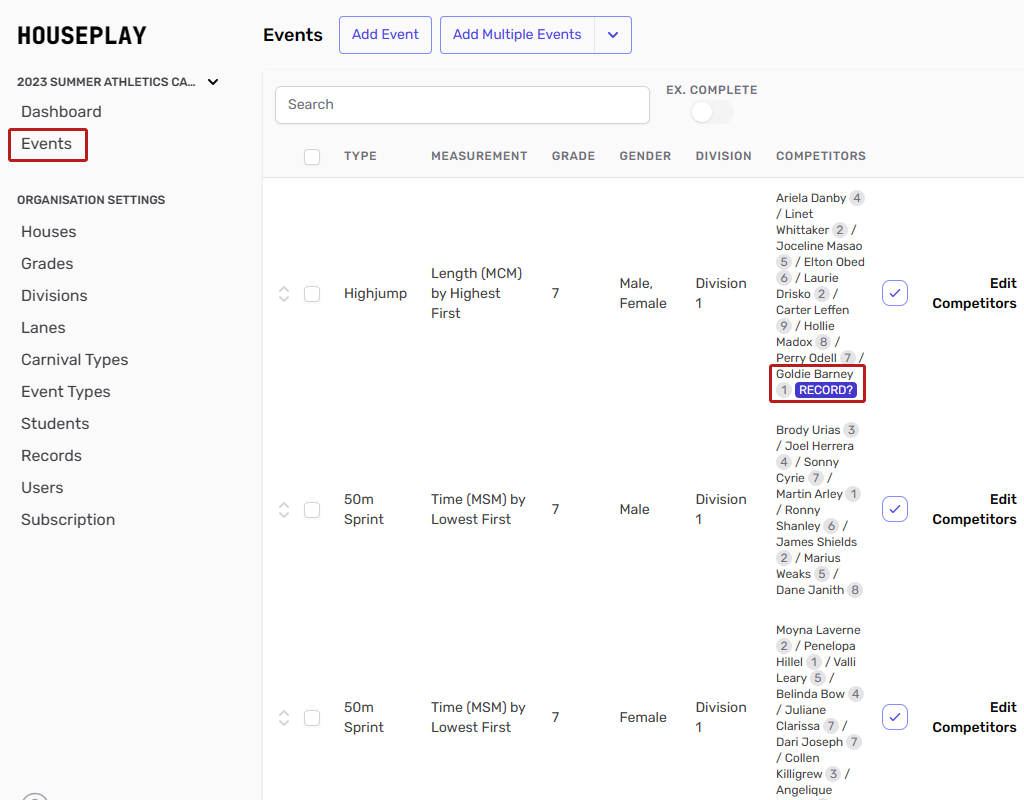Image resolution: width=1024 pixels, height=800 pixels.
Task: Click the RECORD? badge next to Goldie Barney
Action: (x=826, y=390)
